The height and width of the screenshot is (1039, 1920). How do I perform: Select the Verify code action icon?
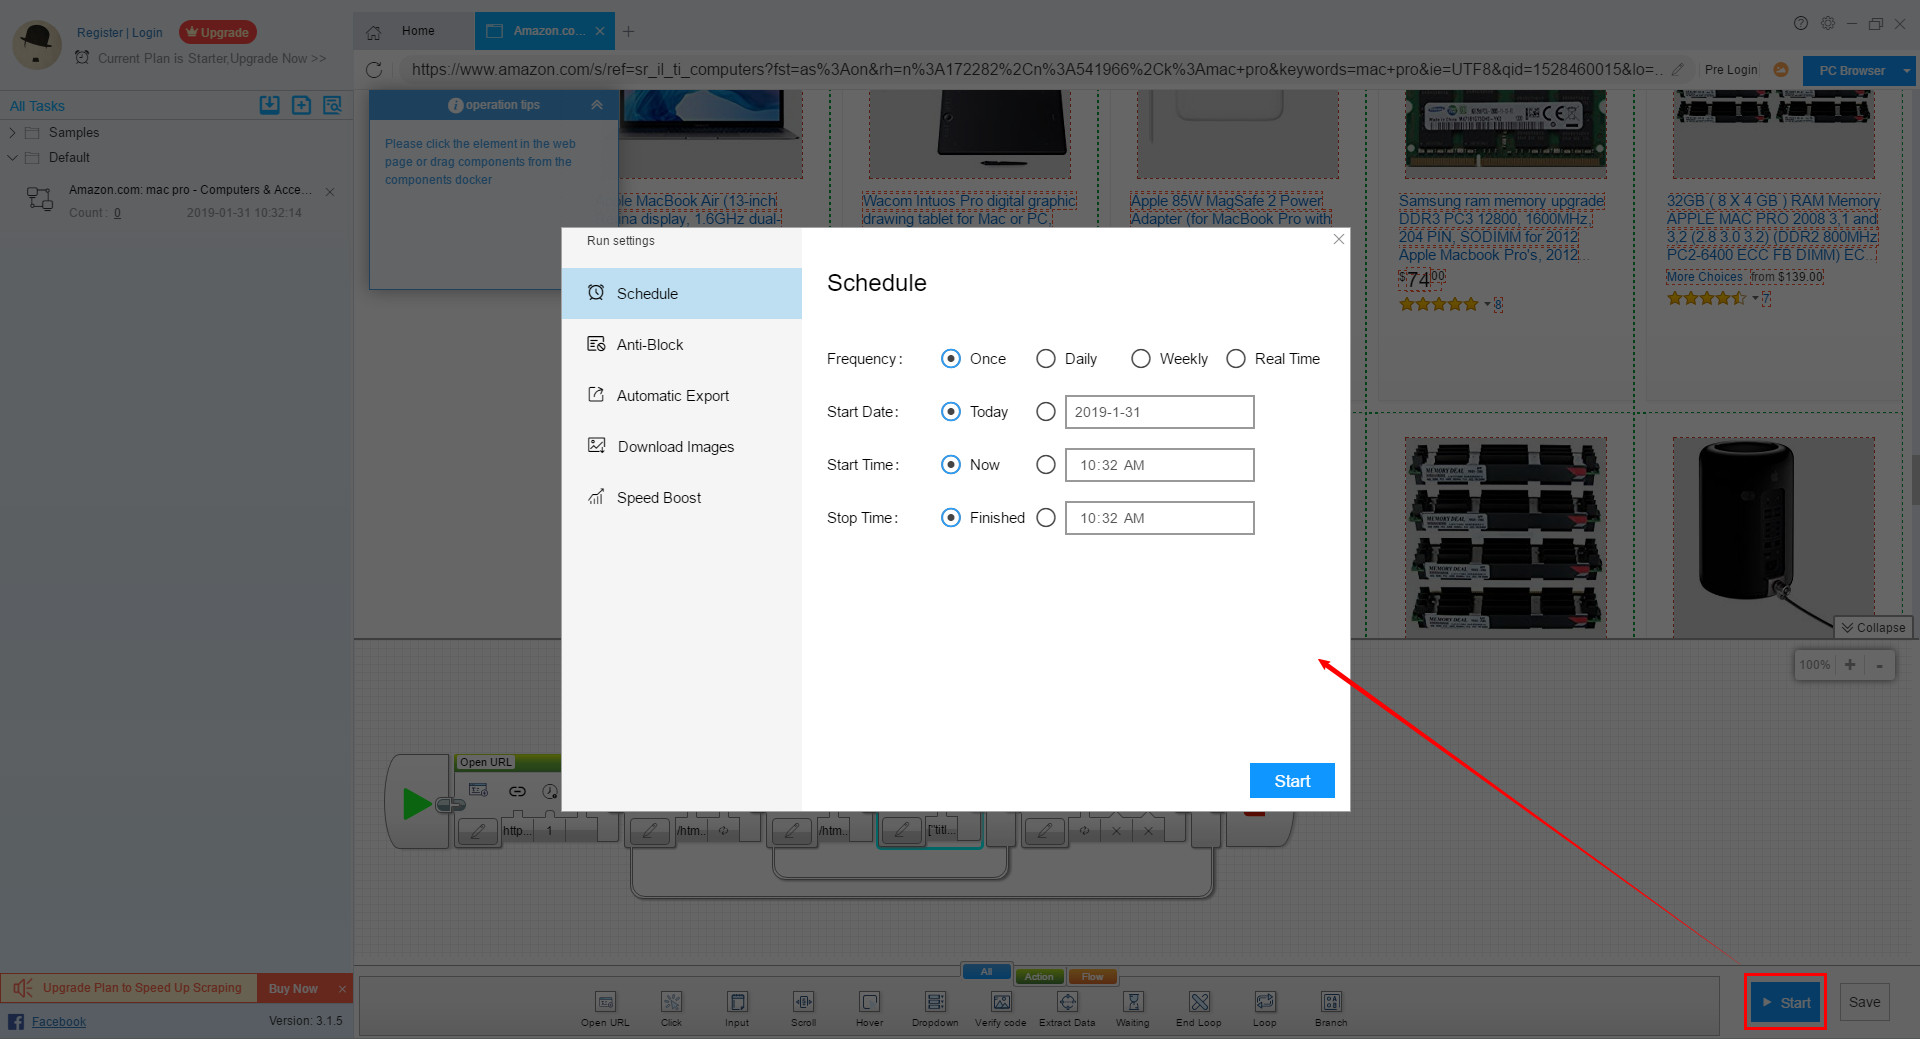1000,1005
